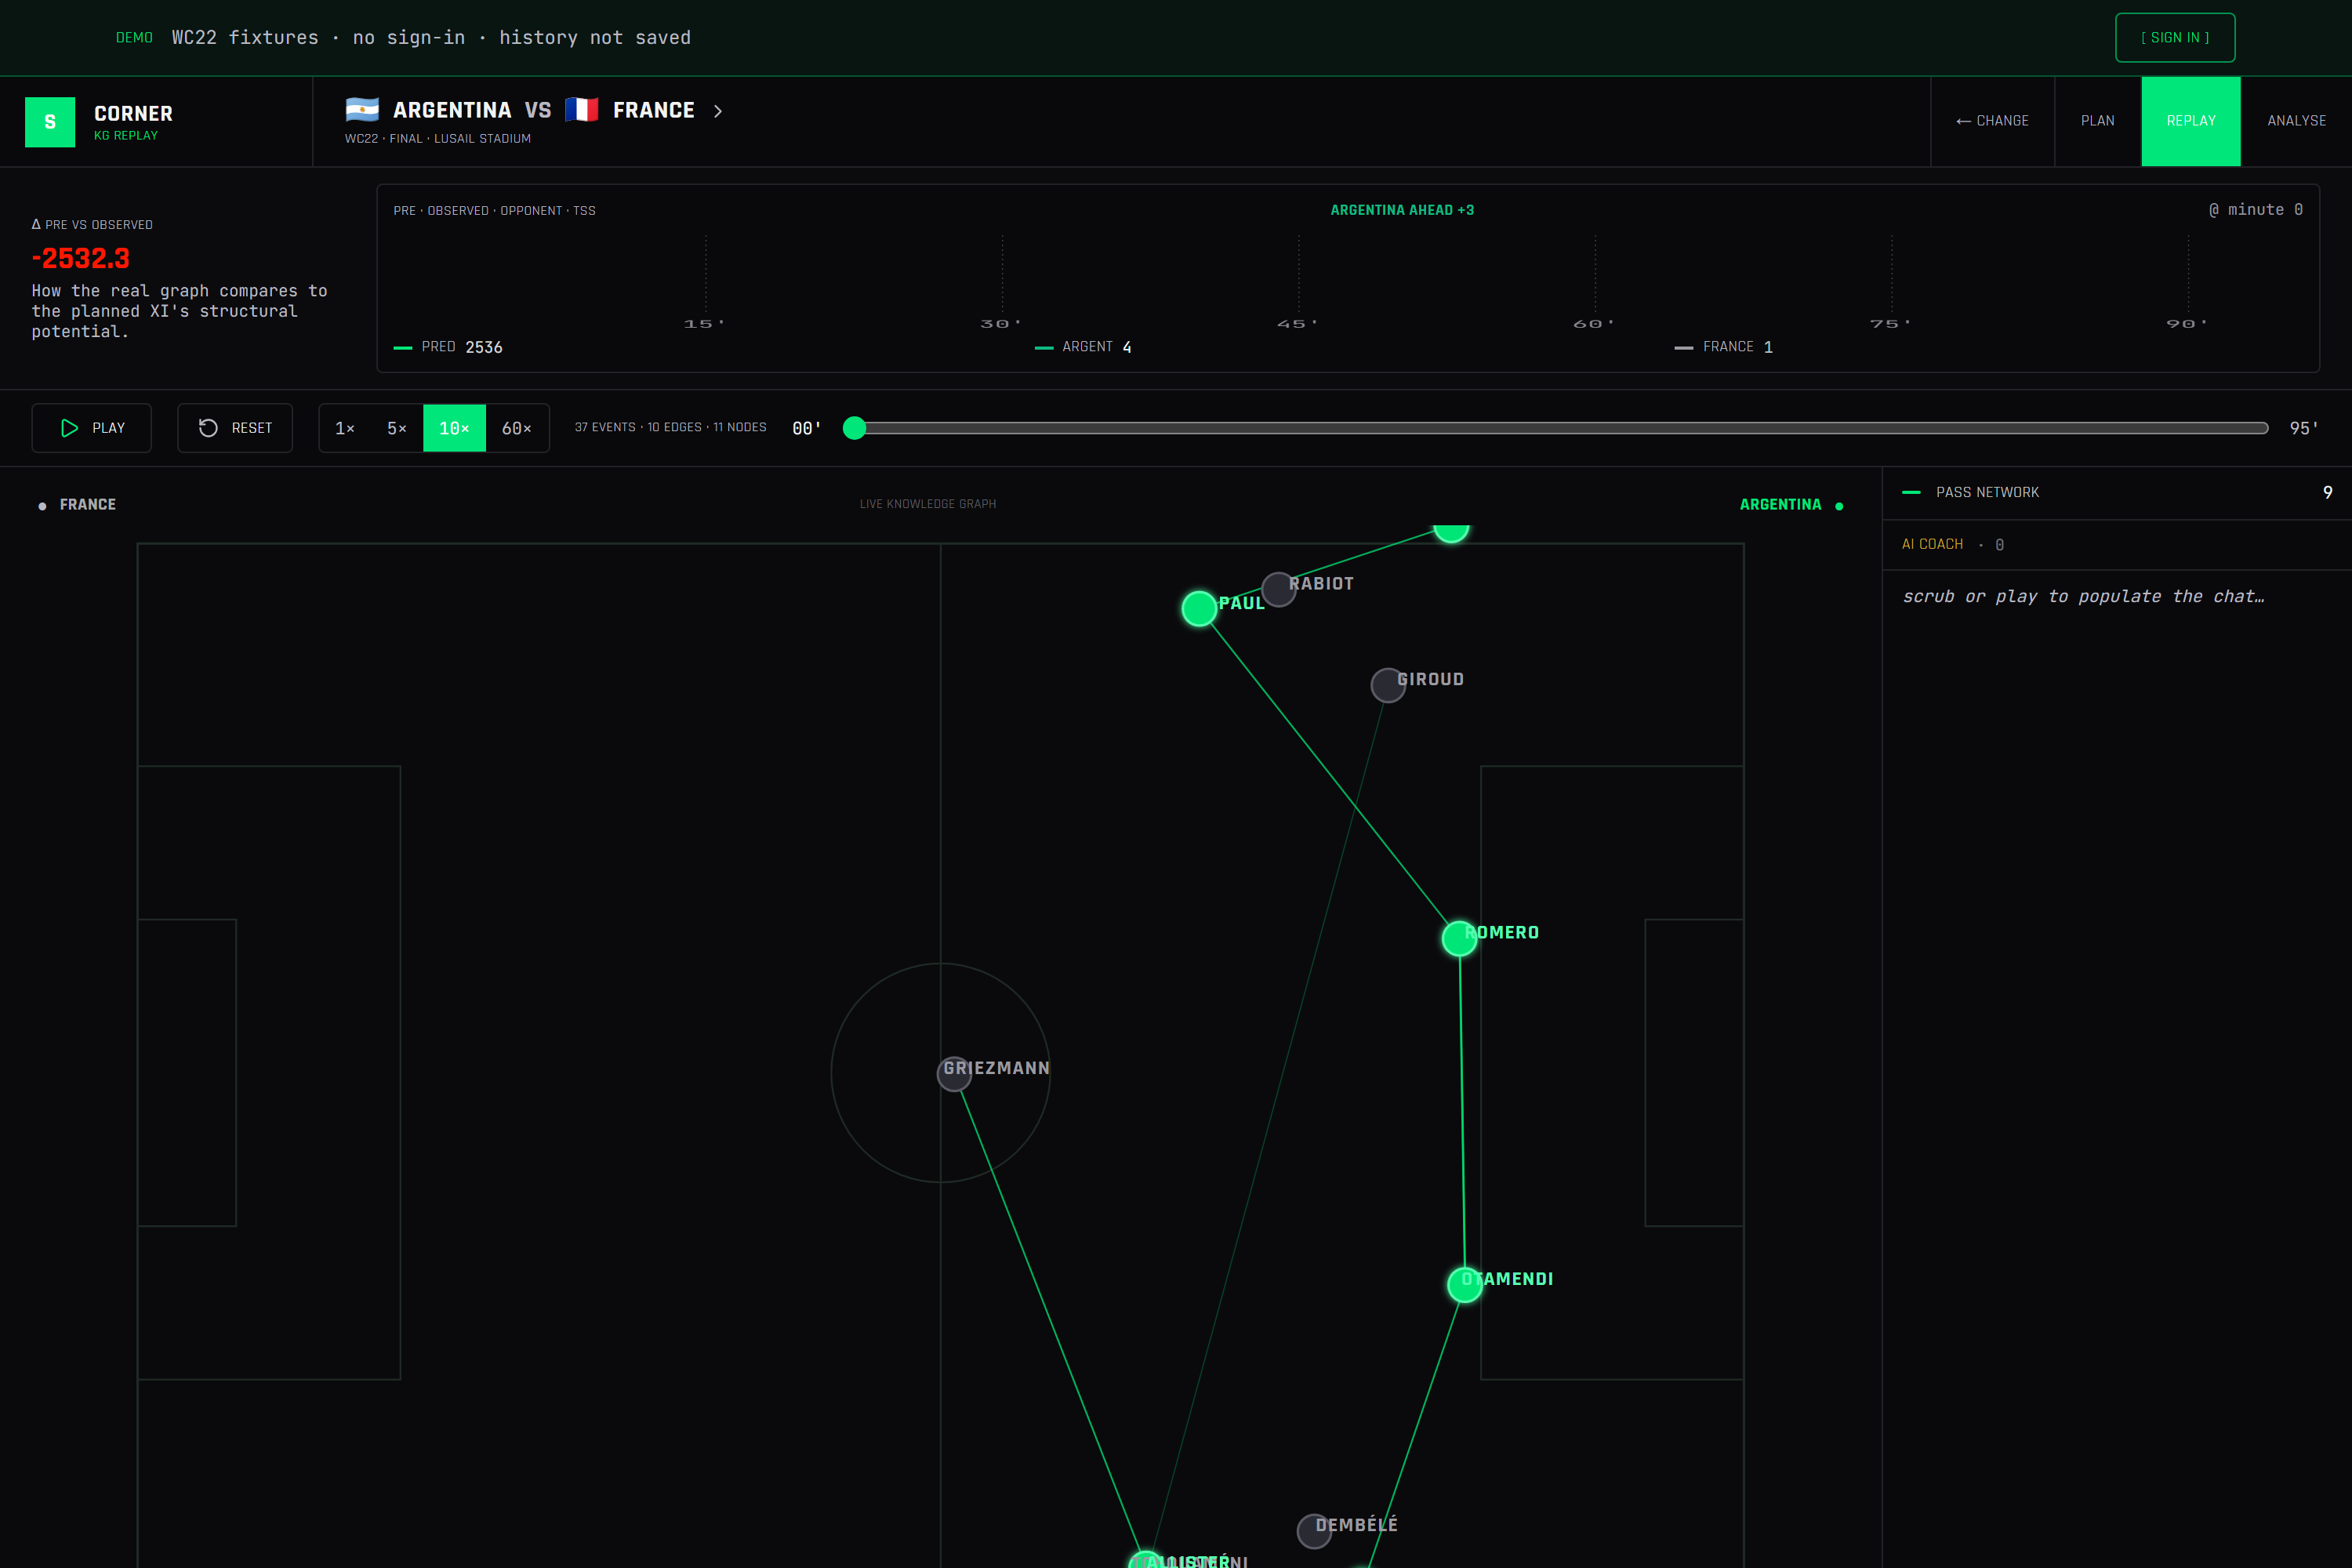Click the -2532.3 delta value
The image size is (2352, 1568).
tap(80, 259)
